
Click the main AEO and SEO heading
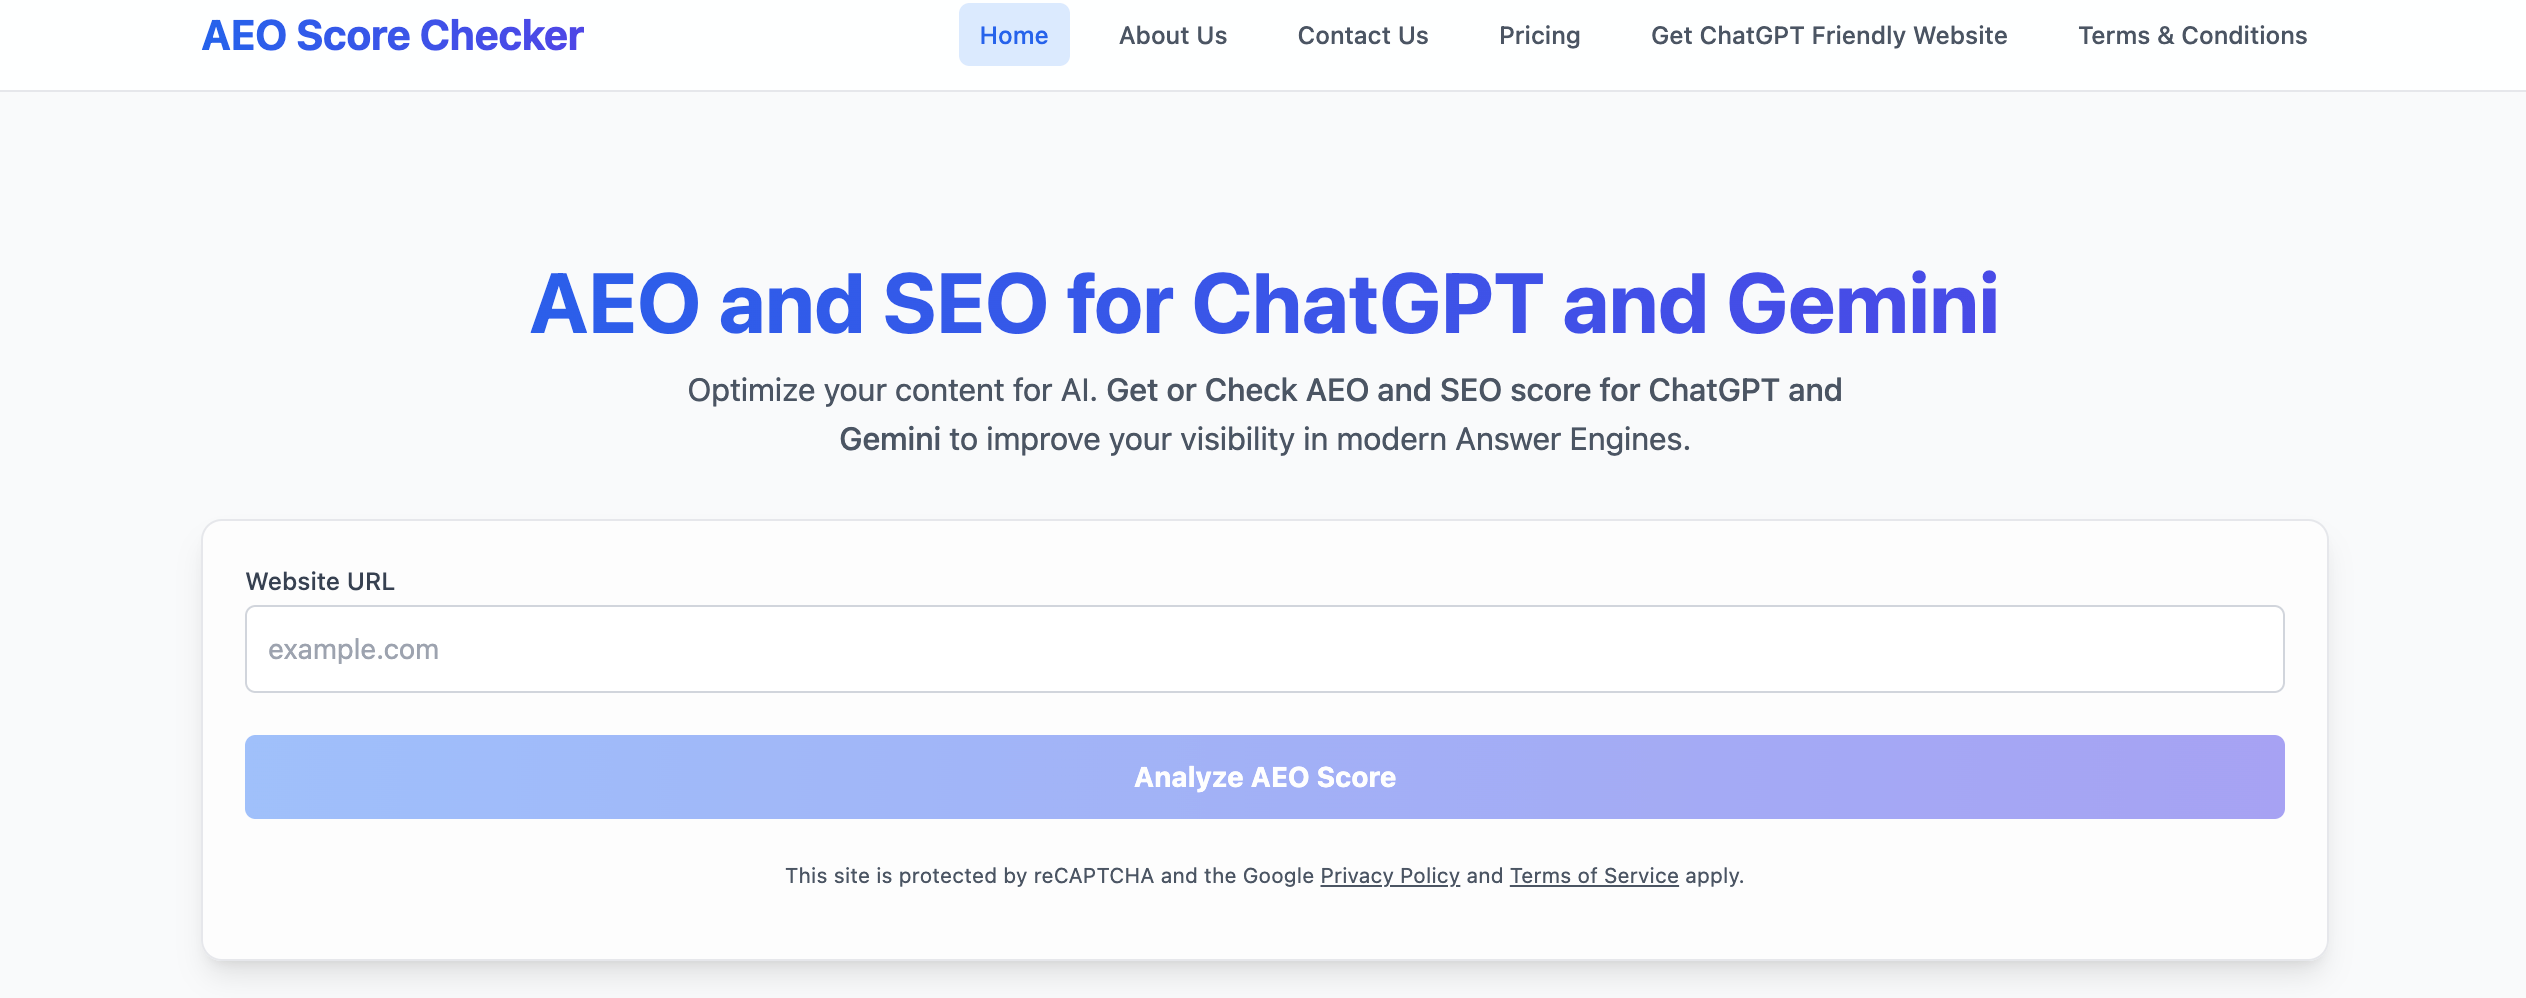point(1263,303)
